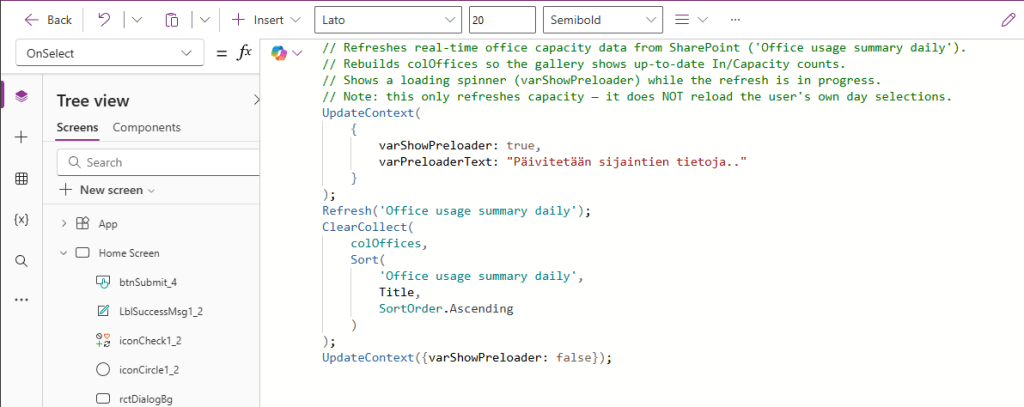Collapse the Home Screen tree node

pyautogui.click(x=64, y=253)
